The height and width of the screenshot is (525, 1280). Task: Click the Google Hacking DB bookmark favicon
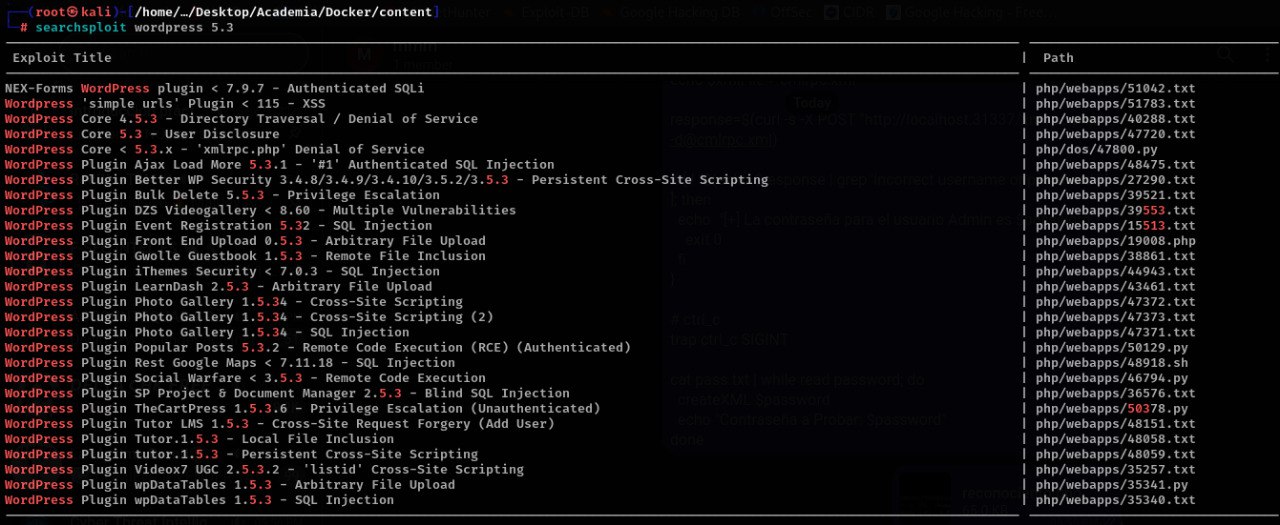coord(609,13)
